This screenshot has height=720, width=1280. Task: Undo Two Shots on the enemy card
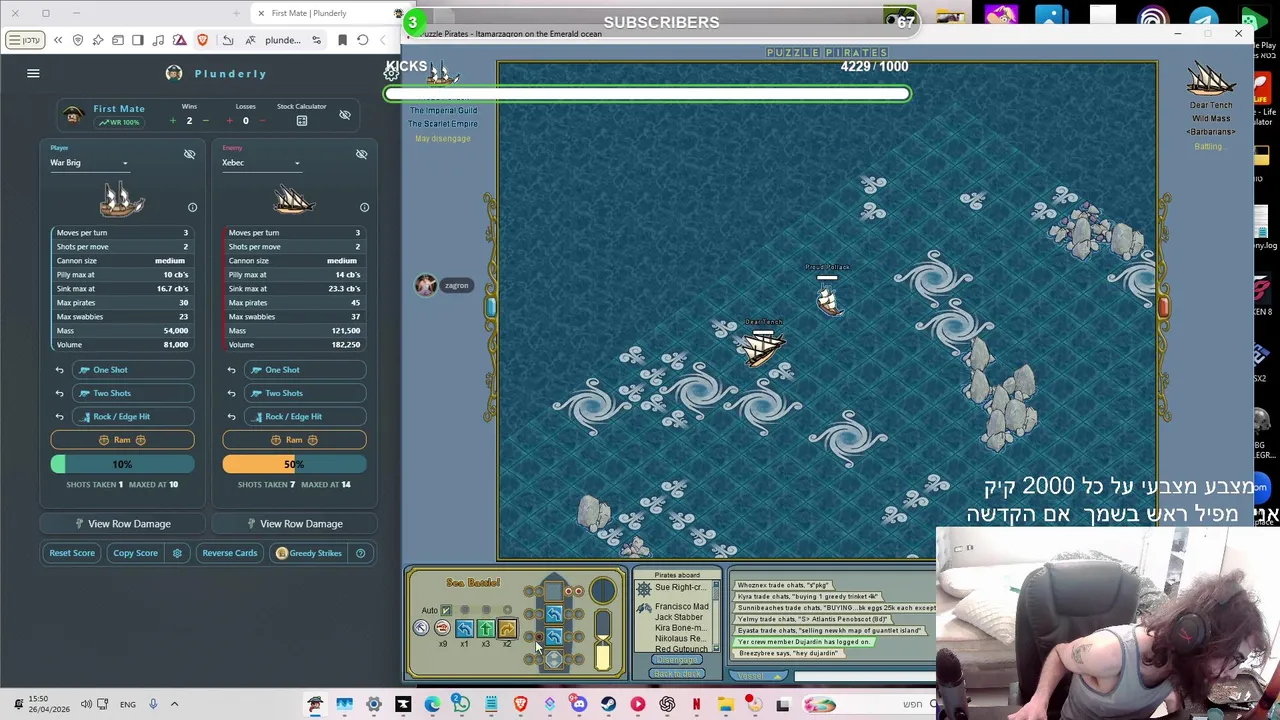click(231, 393)
